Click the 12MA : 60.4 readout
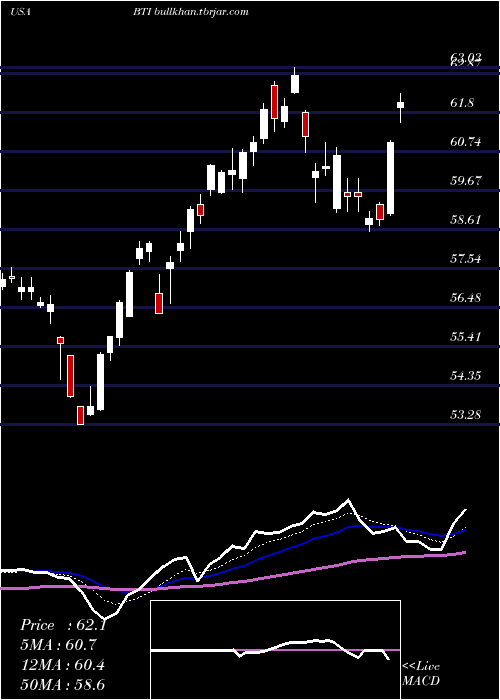Image resolution: width=500 pixels, height=700 pixels. 63,665
